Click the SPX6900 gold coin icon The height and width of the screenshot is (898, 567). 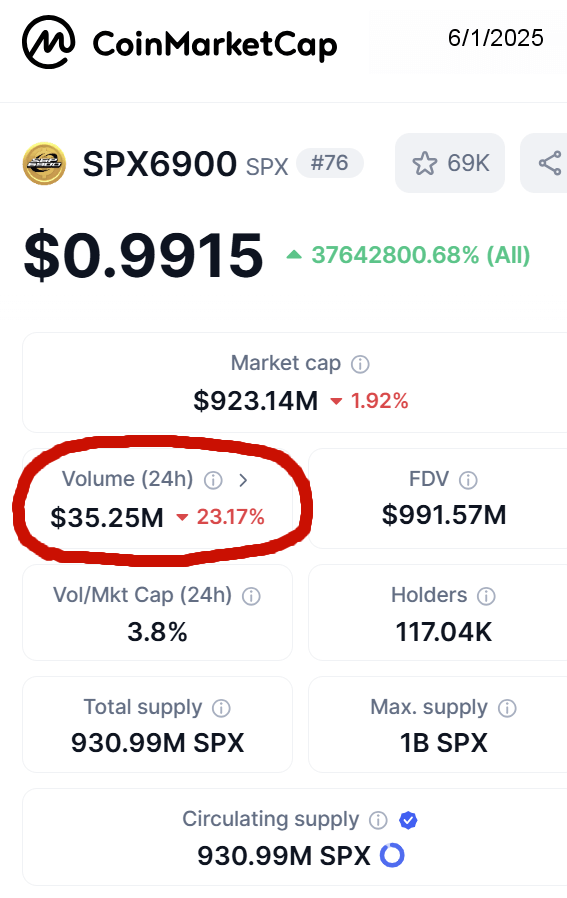(x=44, y=164)
